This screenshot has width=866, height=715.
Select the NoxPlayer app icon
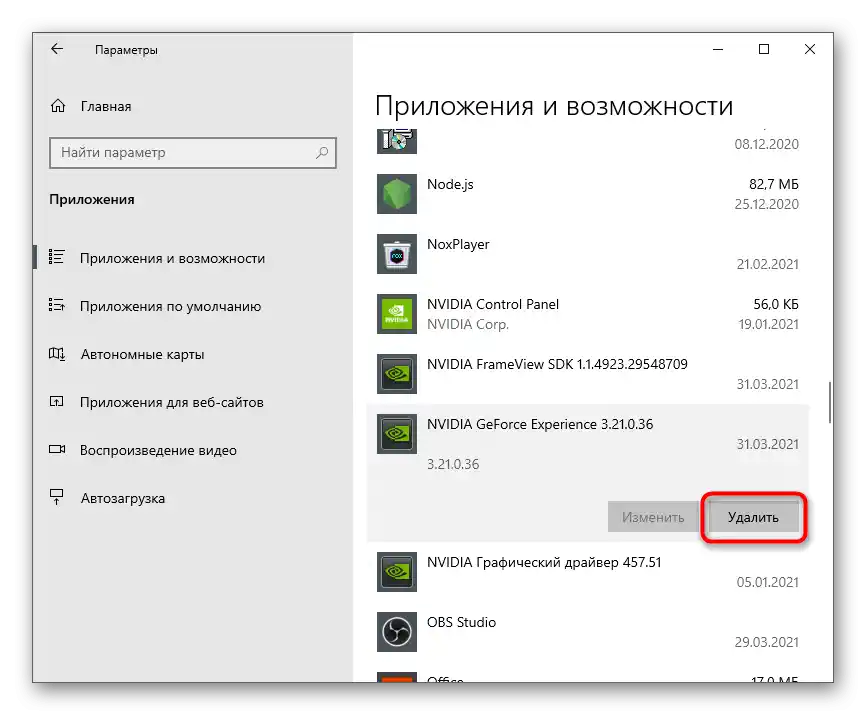[x=397, y=254]
